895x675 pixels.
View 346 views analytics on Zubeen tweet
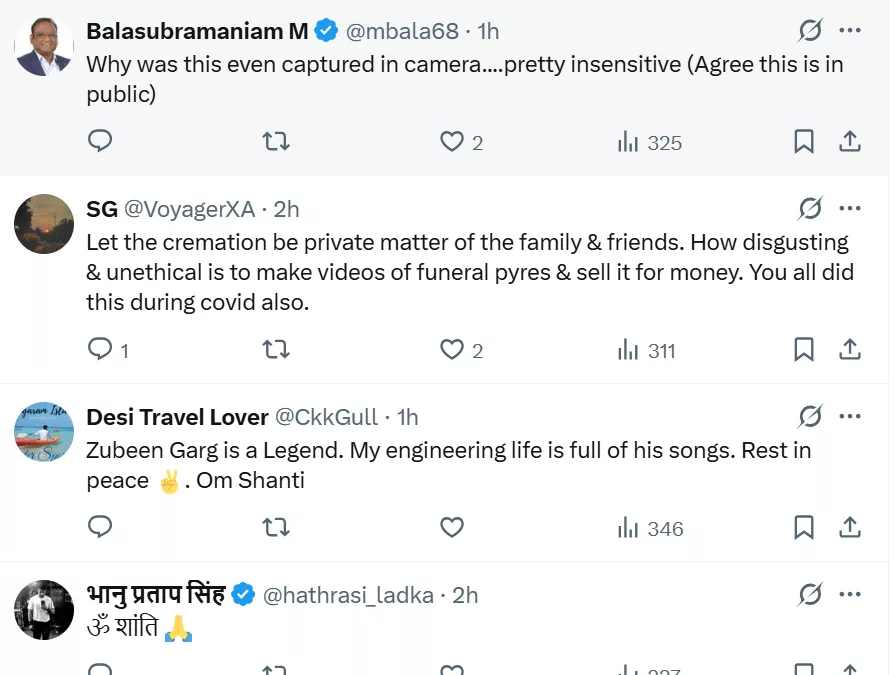(x=650, y=528)
